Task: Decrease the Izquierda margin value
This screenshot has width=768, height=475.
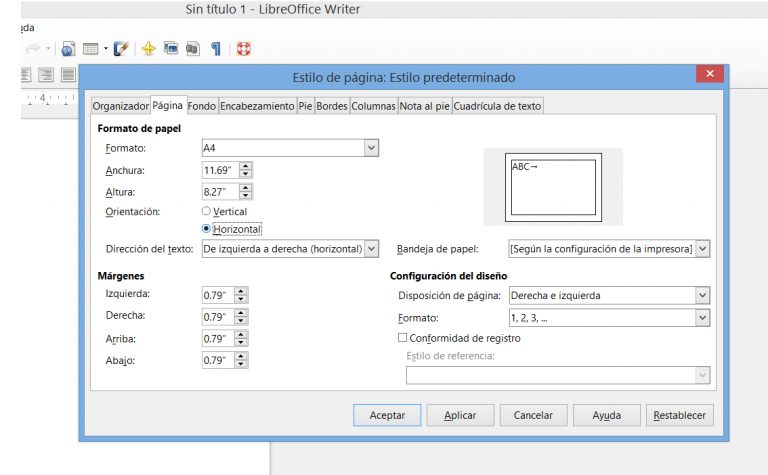Action: [x=241, y=299]
